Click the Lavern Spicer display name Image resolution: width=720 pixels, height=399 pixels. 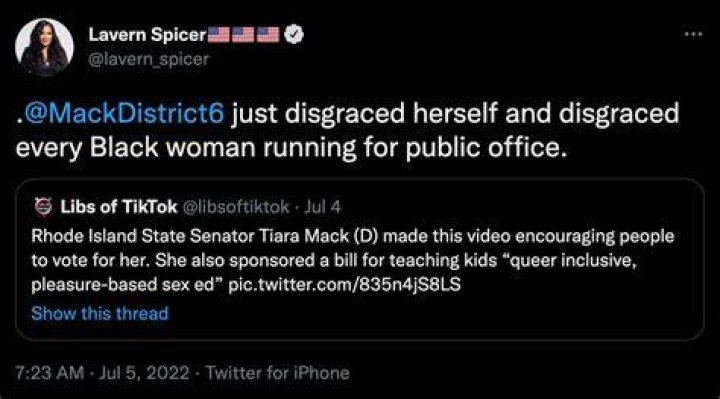[147, 34]
